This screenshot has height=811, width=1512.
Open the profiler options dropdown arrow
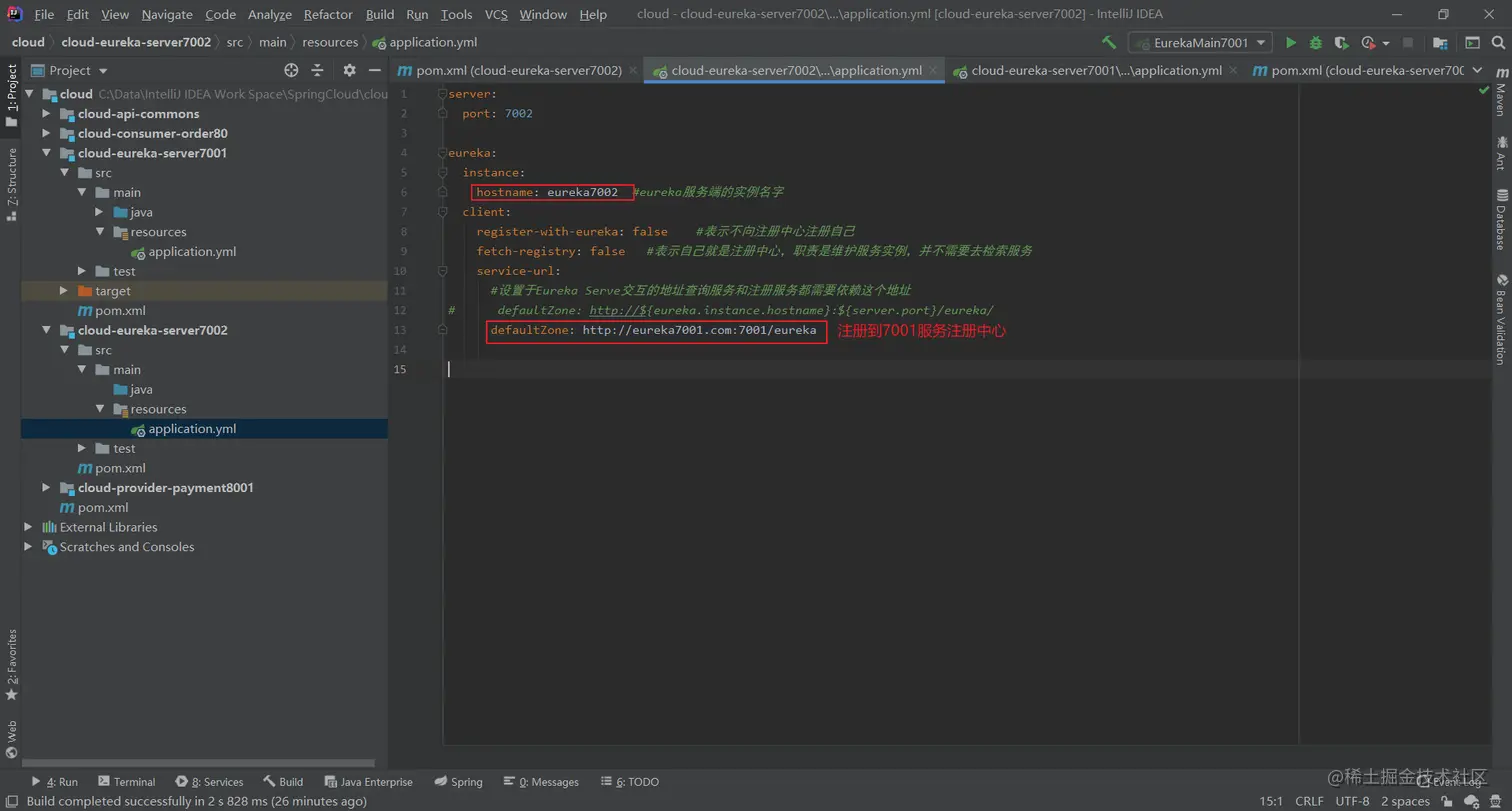click(x=1386, y=43)
